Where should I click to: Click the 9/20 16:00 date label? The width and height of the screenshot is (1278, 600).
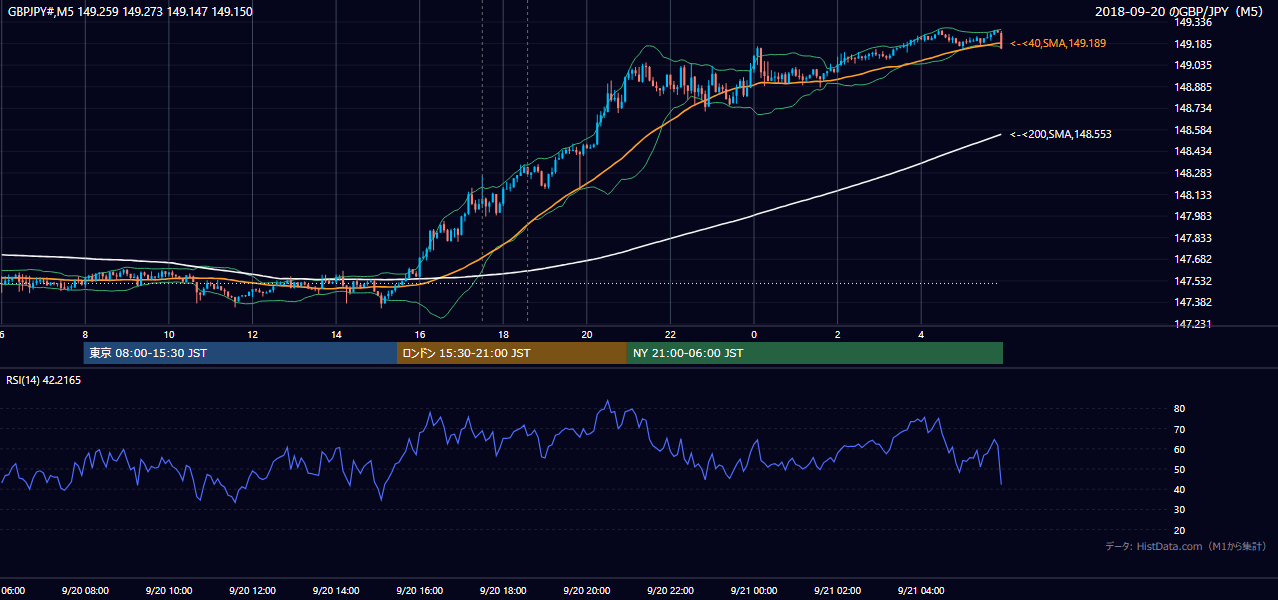pyautogui.click(x=419, y=591)
